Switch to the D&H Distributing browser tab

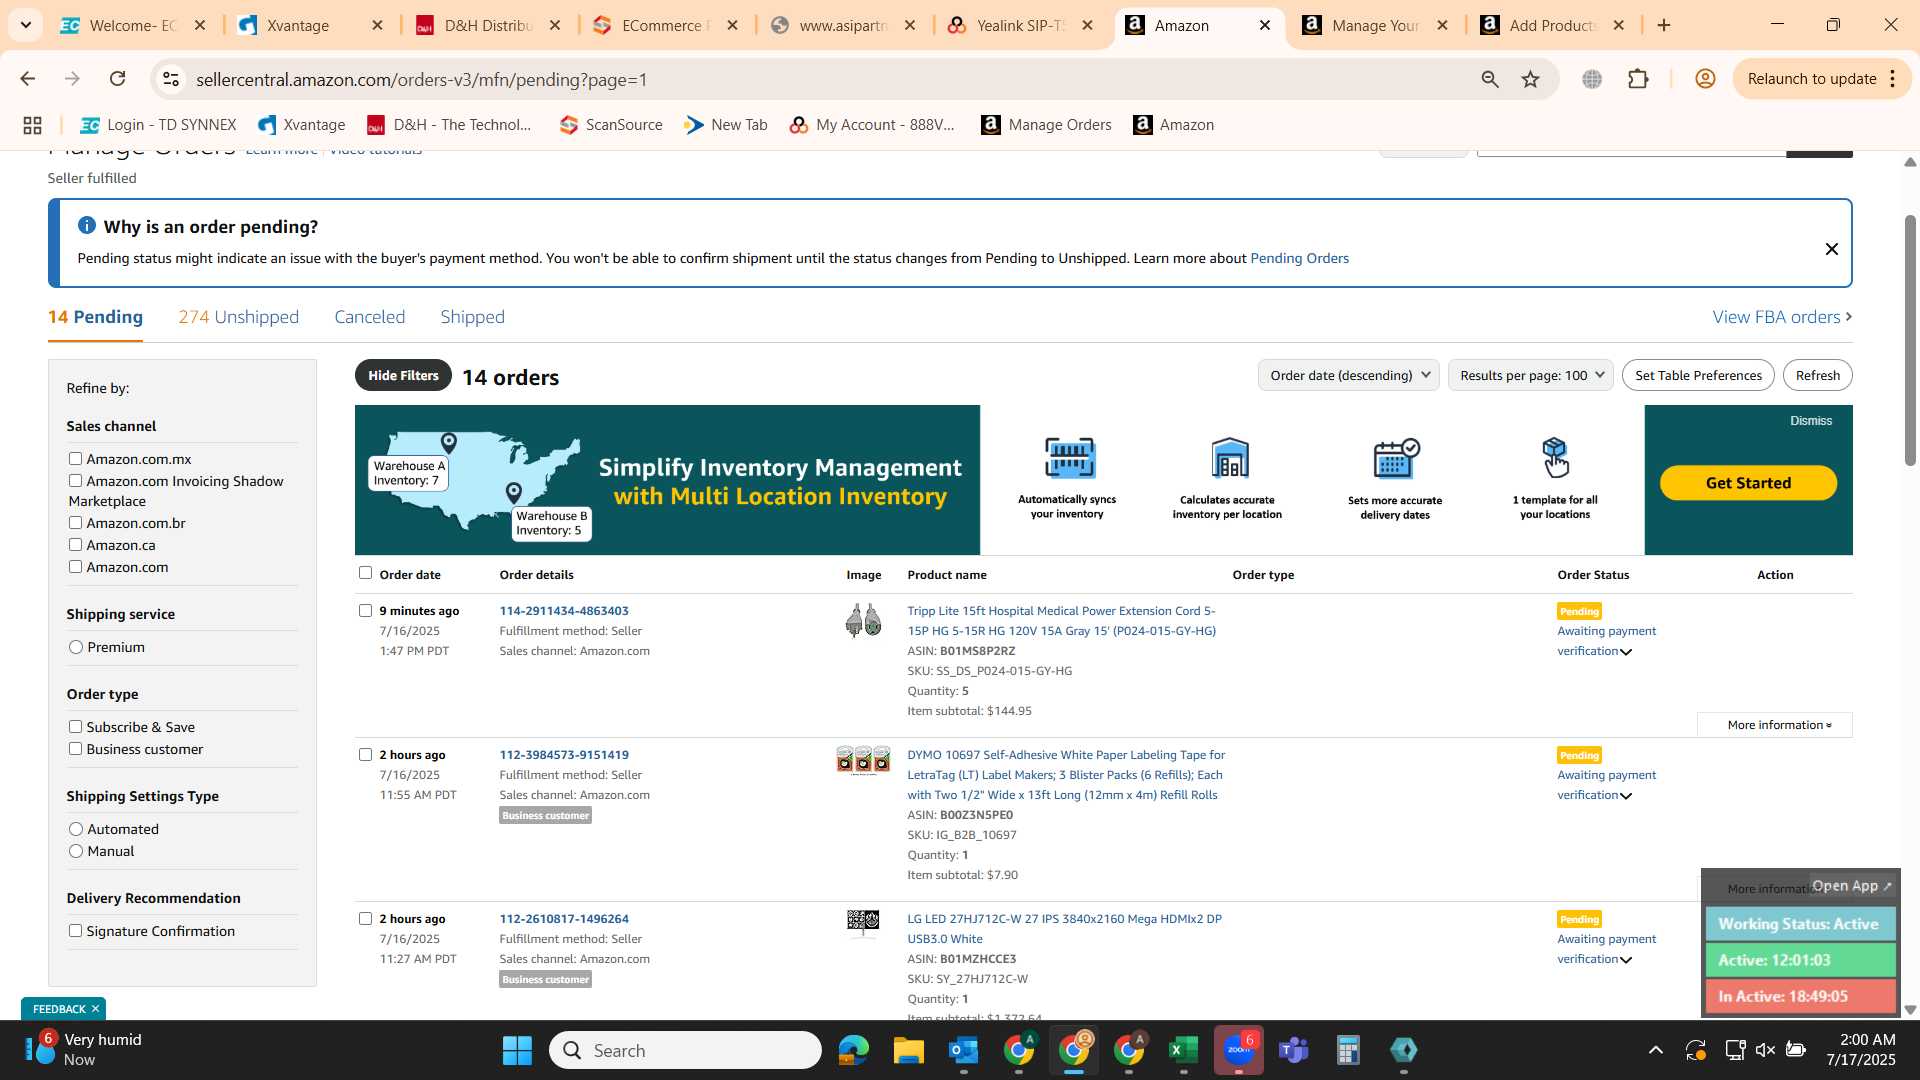tap(488, 25)
